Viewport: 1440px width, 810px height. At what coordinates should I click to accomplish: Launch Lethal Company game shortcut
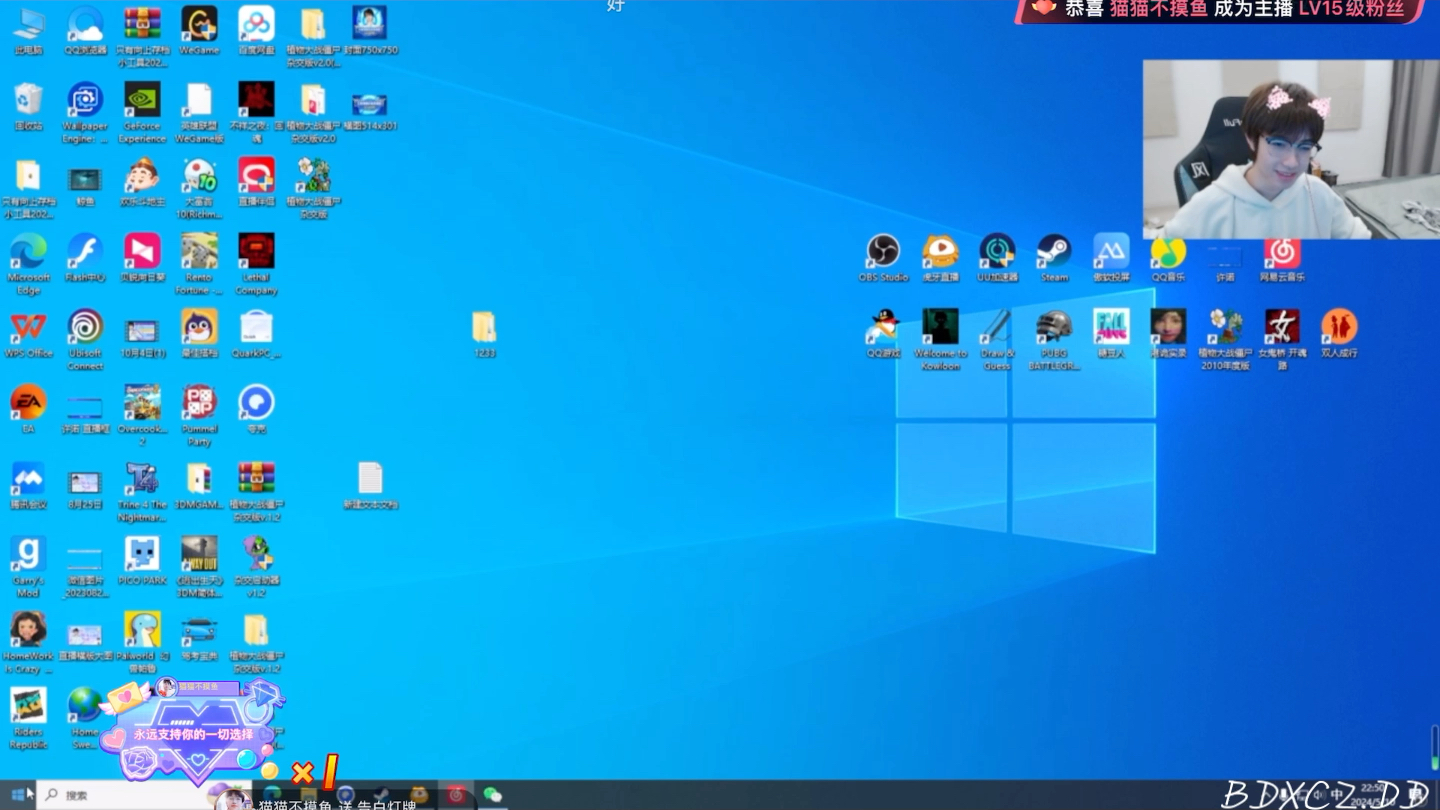point(256,265)
